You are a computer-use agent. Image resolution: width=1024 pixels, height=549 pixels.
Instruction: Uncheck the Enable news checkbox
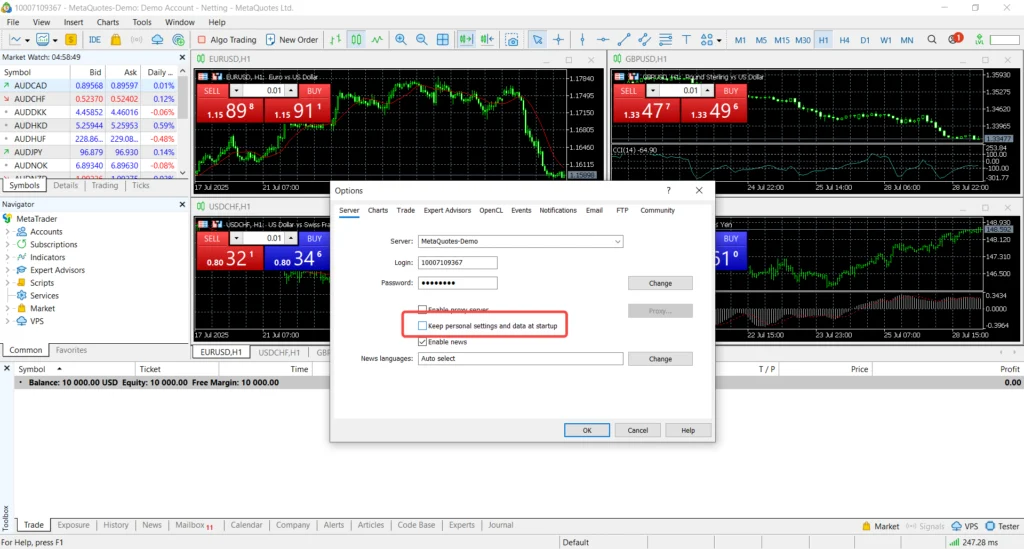click(x=423, y=342)
